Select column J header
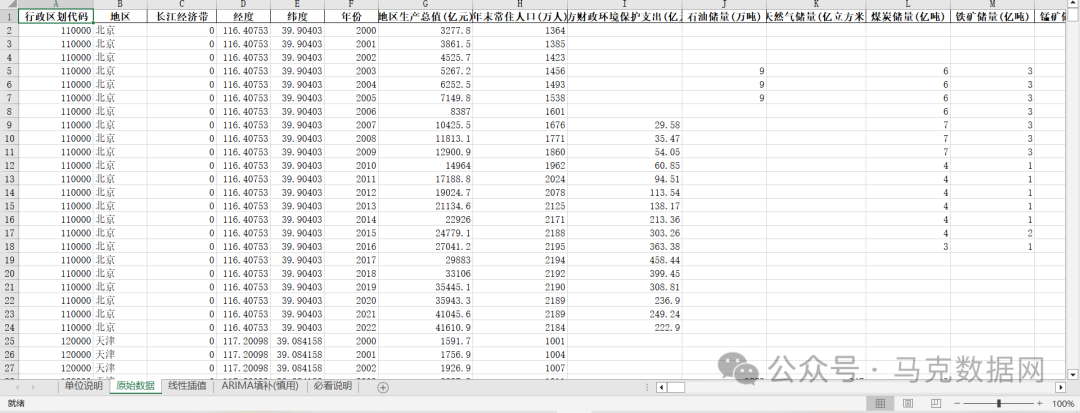Viewport: 1080px width, 413px height. click(724, 4)
